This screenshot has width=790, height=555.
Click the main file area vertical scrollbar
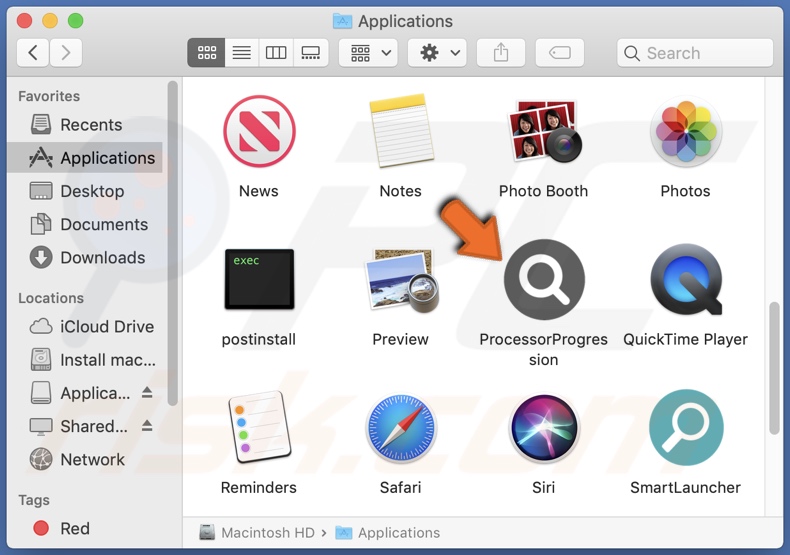(x=774, y=368)
